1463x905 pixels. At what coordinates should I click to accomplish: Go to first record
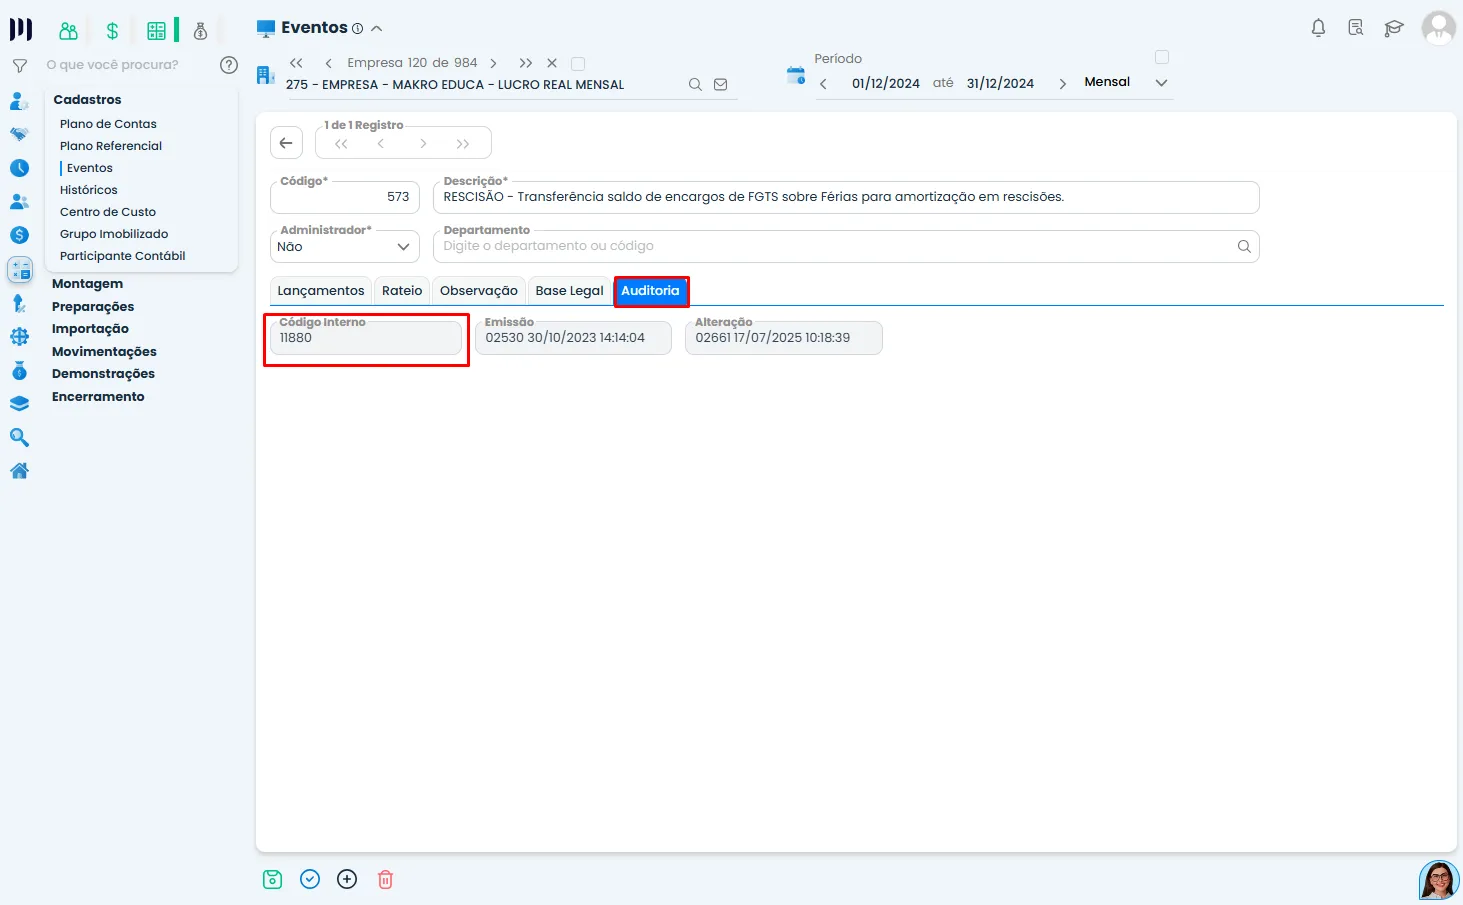[341, 144]
